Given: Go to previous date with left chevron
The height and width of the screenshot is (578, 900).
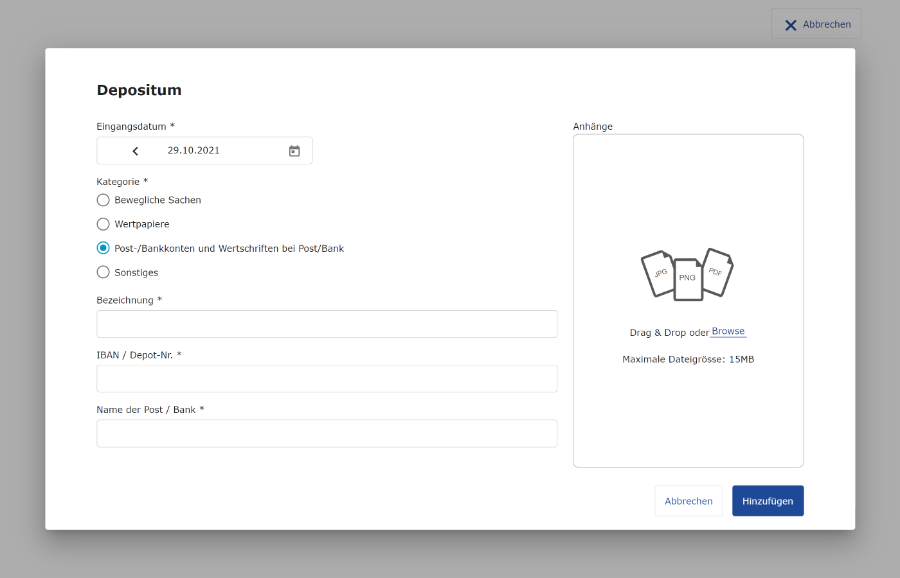Looking at the screenshot, I should click(x=135, y=151).
